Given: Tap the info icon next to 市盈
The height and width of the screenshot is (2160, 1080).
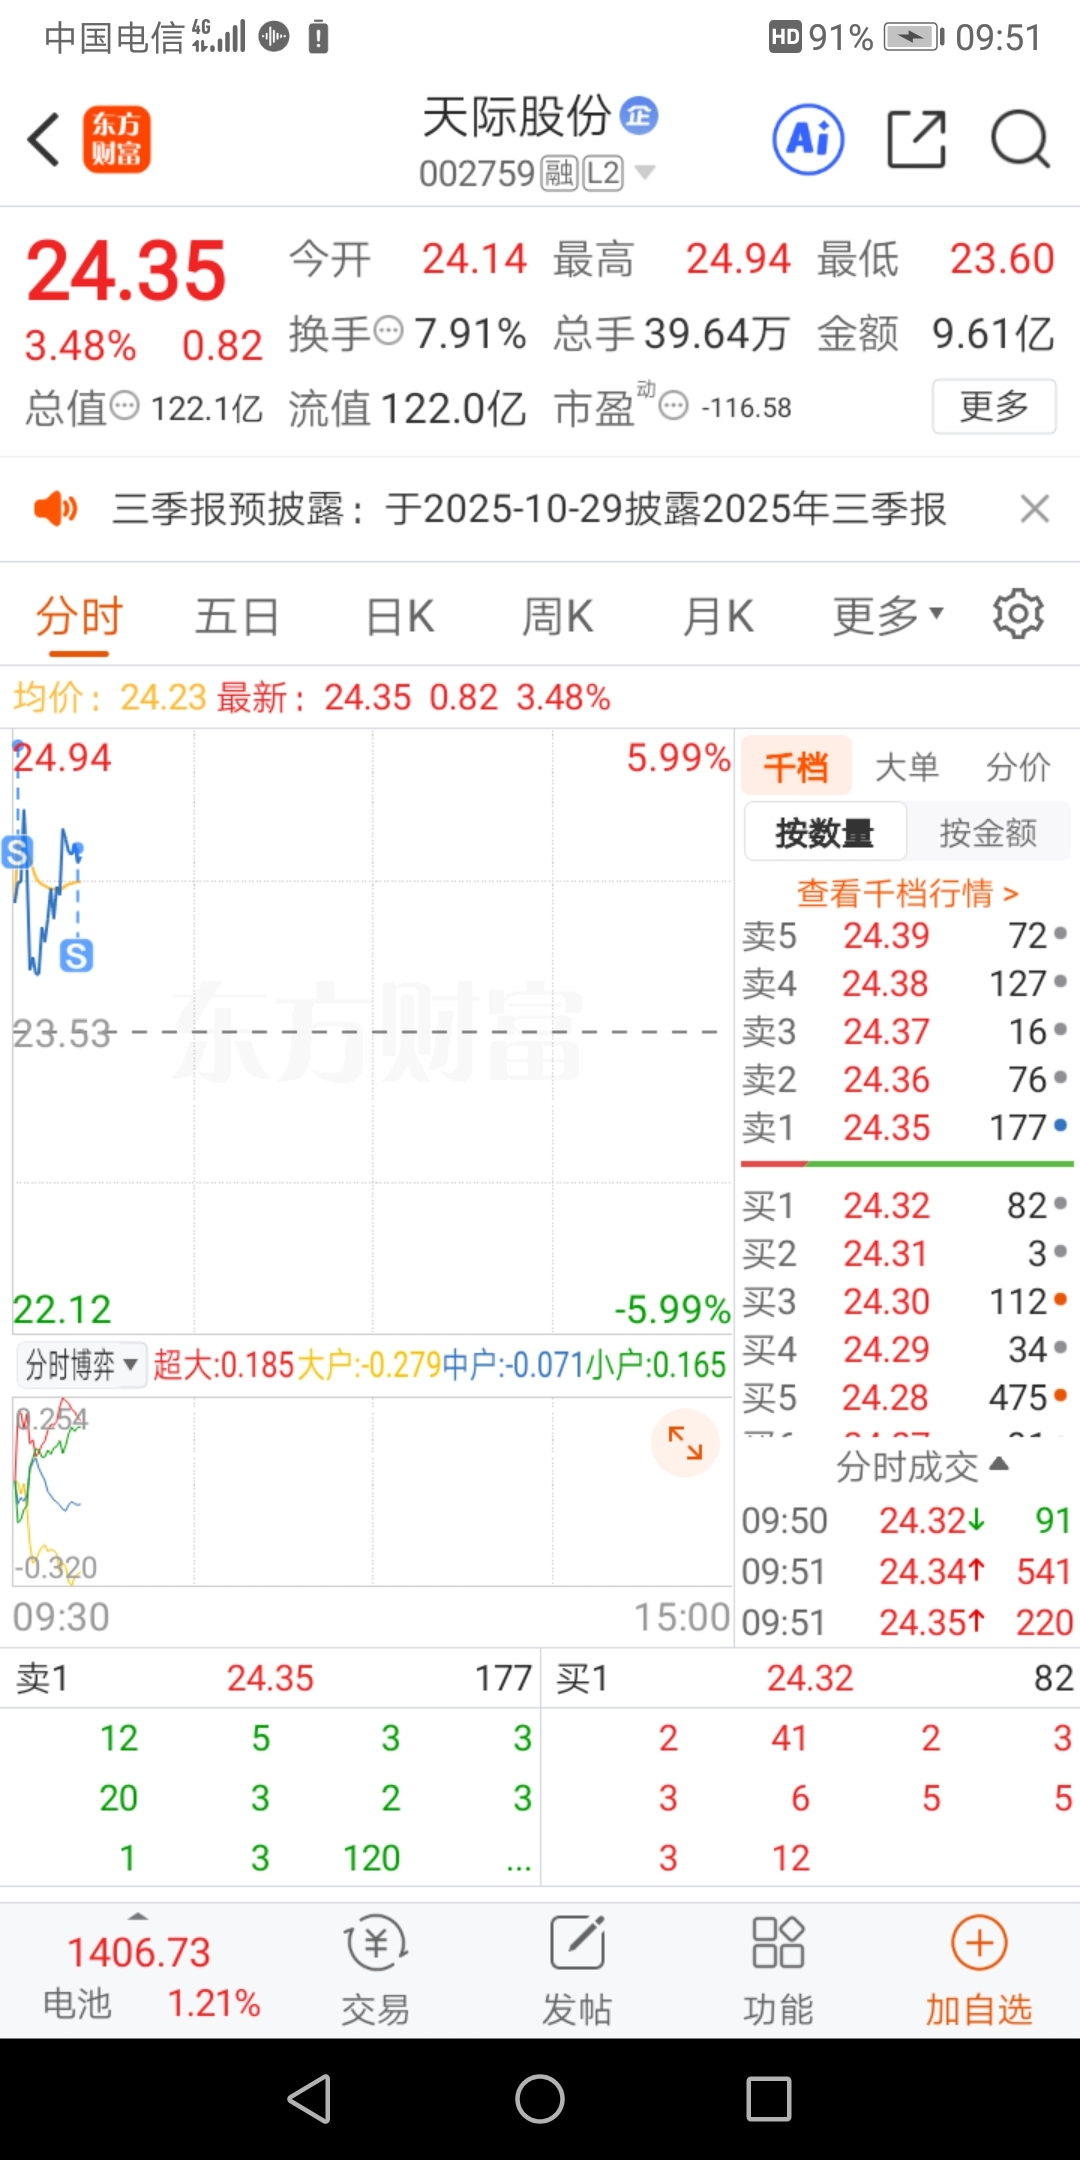Looking at the screenshot, I should [675, 406].
